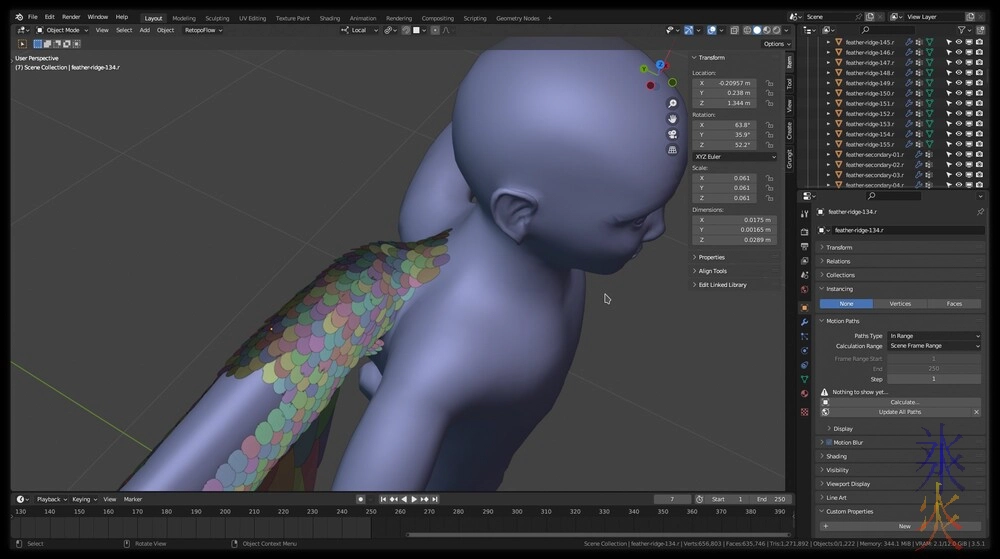This screenshot has width=1000, height=559.
Task: Toggle the Location X lock icon
Action: (x=768, y=83)
